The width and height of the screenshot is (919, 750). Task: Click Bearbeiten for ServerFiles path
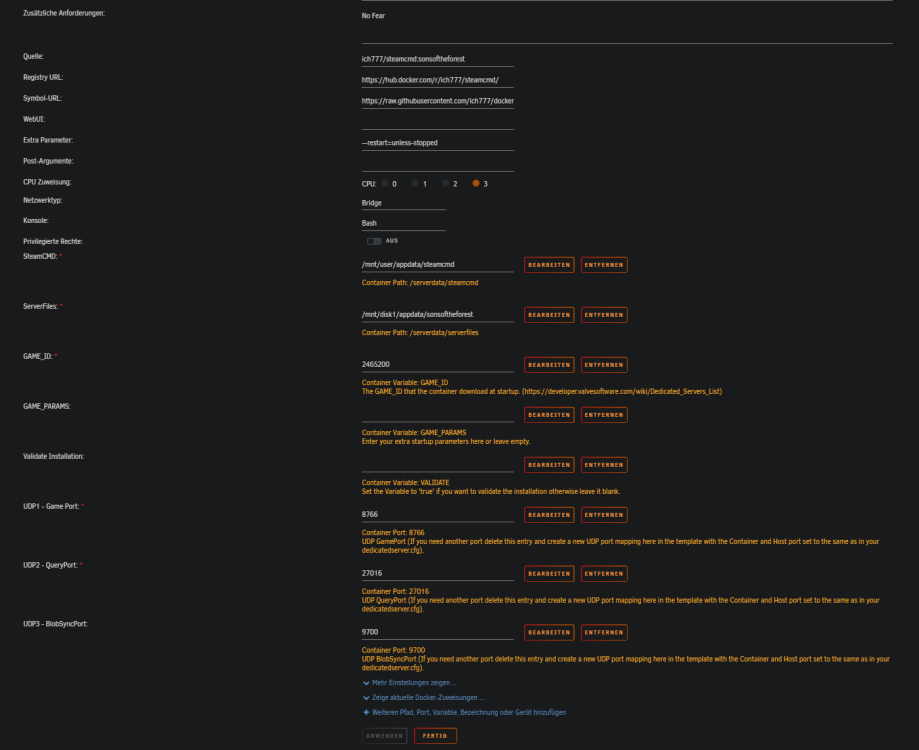pos(549,315)
